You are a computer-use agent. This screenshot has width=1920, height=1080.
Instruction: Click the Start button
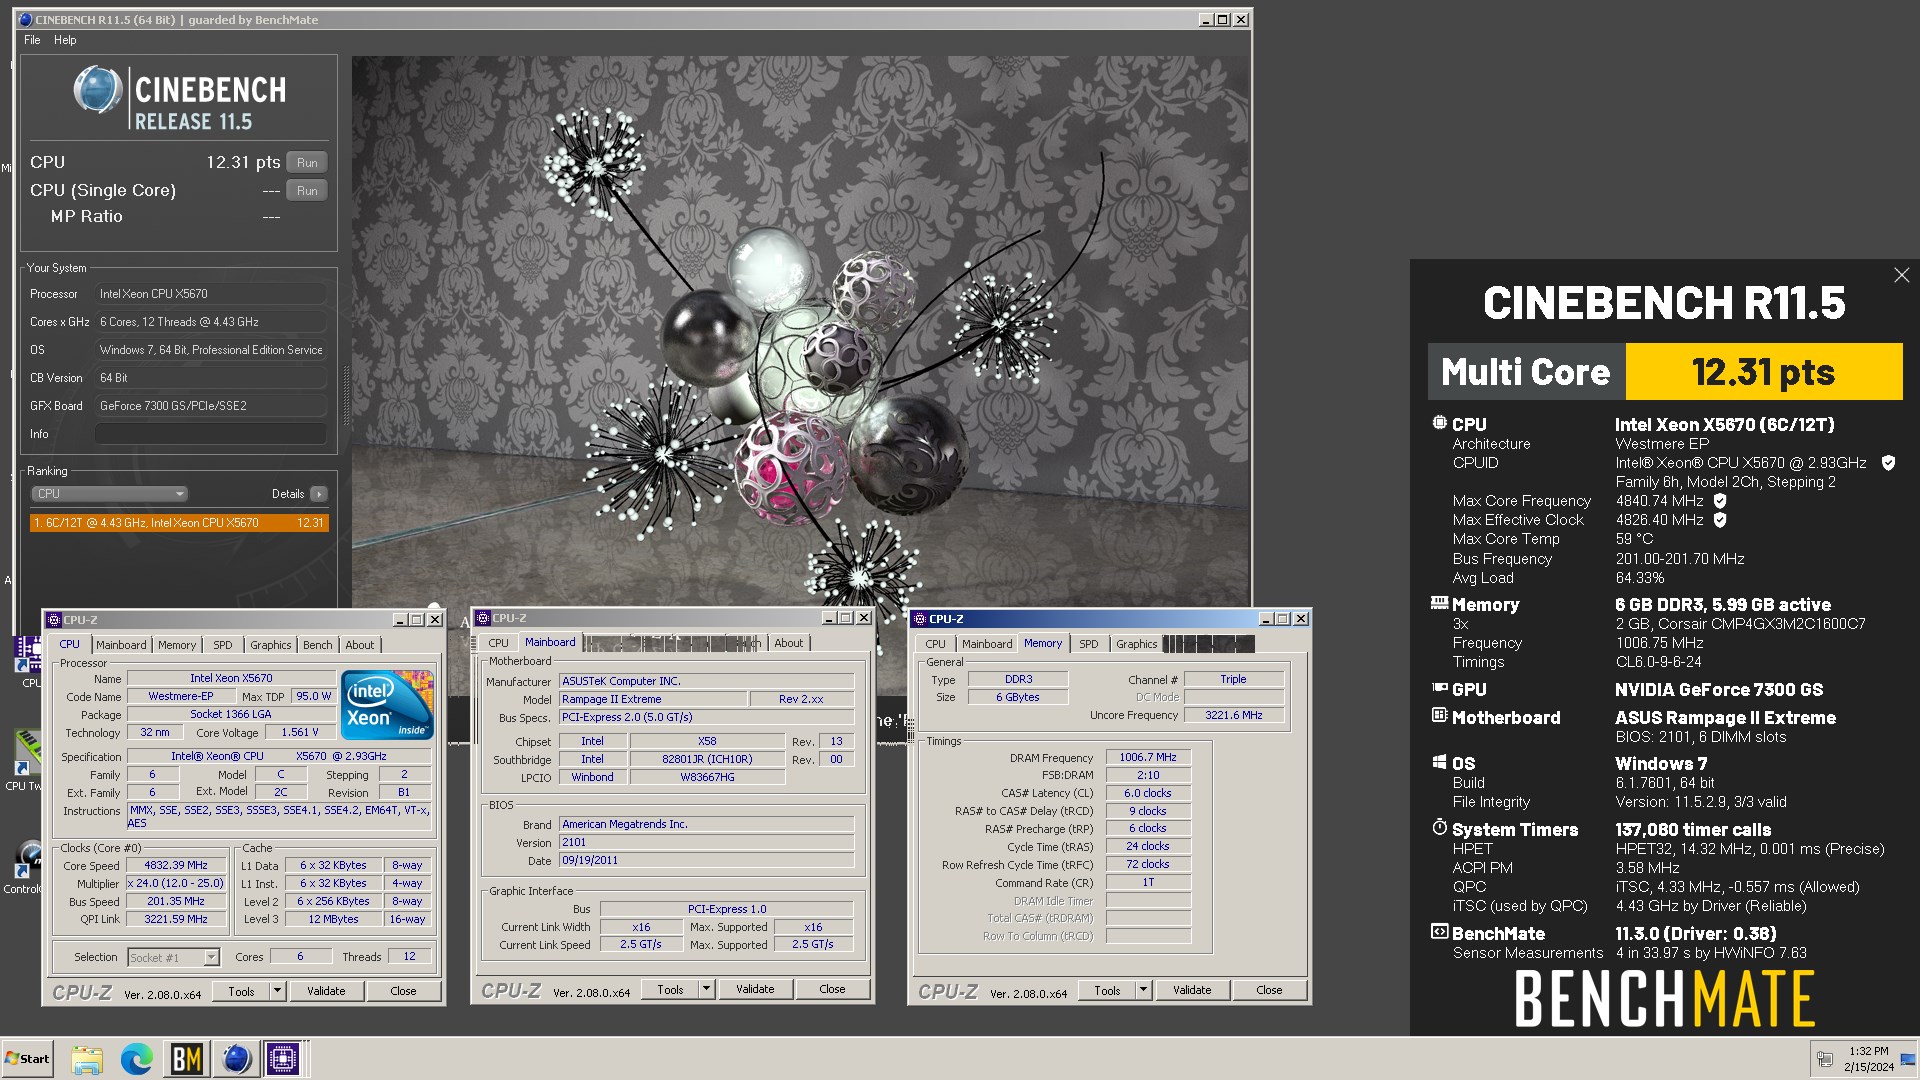pyautogui.click(x=27, y=1059)
